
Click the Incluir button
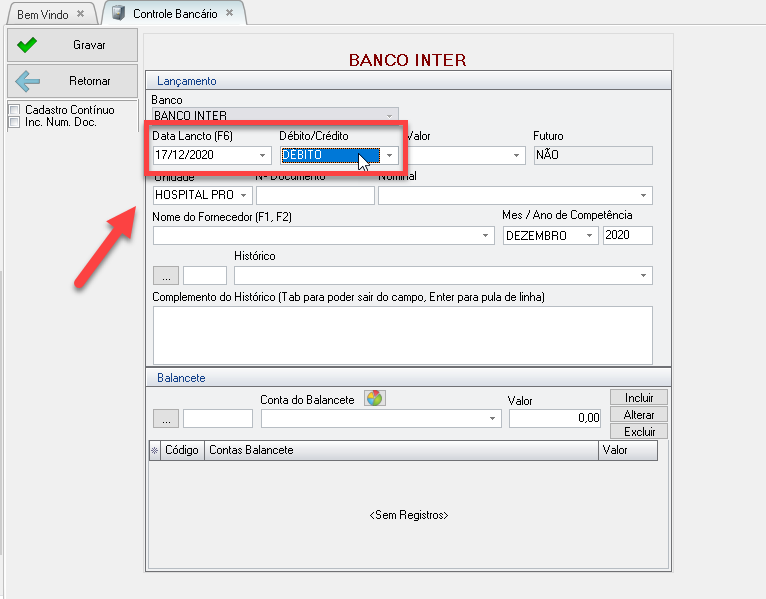[x=638, y=397]
